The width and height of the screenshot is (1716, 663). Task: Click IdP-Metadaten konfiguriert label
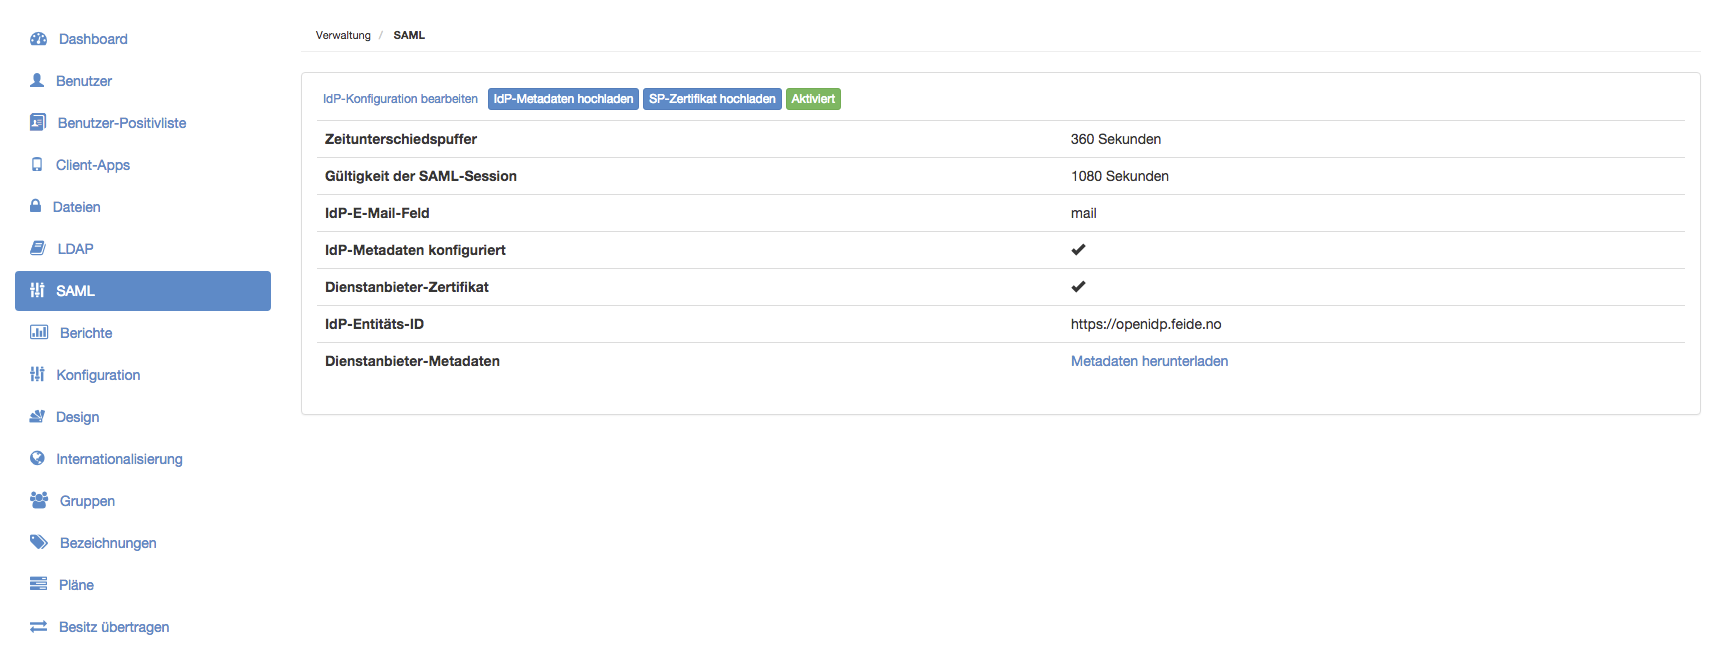[x=415, y=250]
